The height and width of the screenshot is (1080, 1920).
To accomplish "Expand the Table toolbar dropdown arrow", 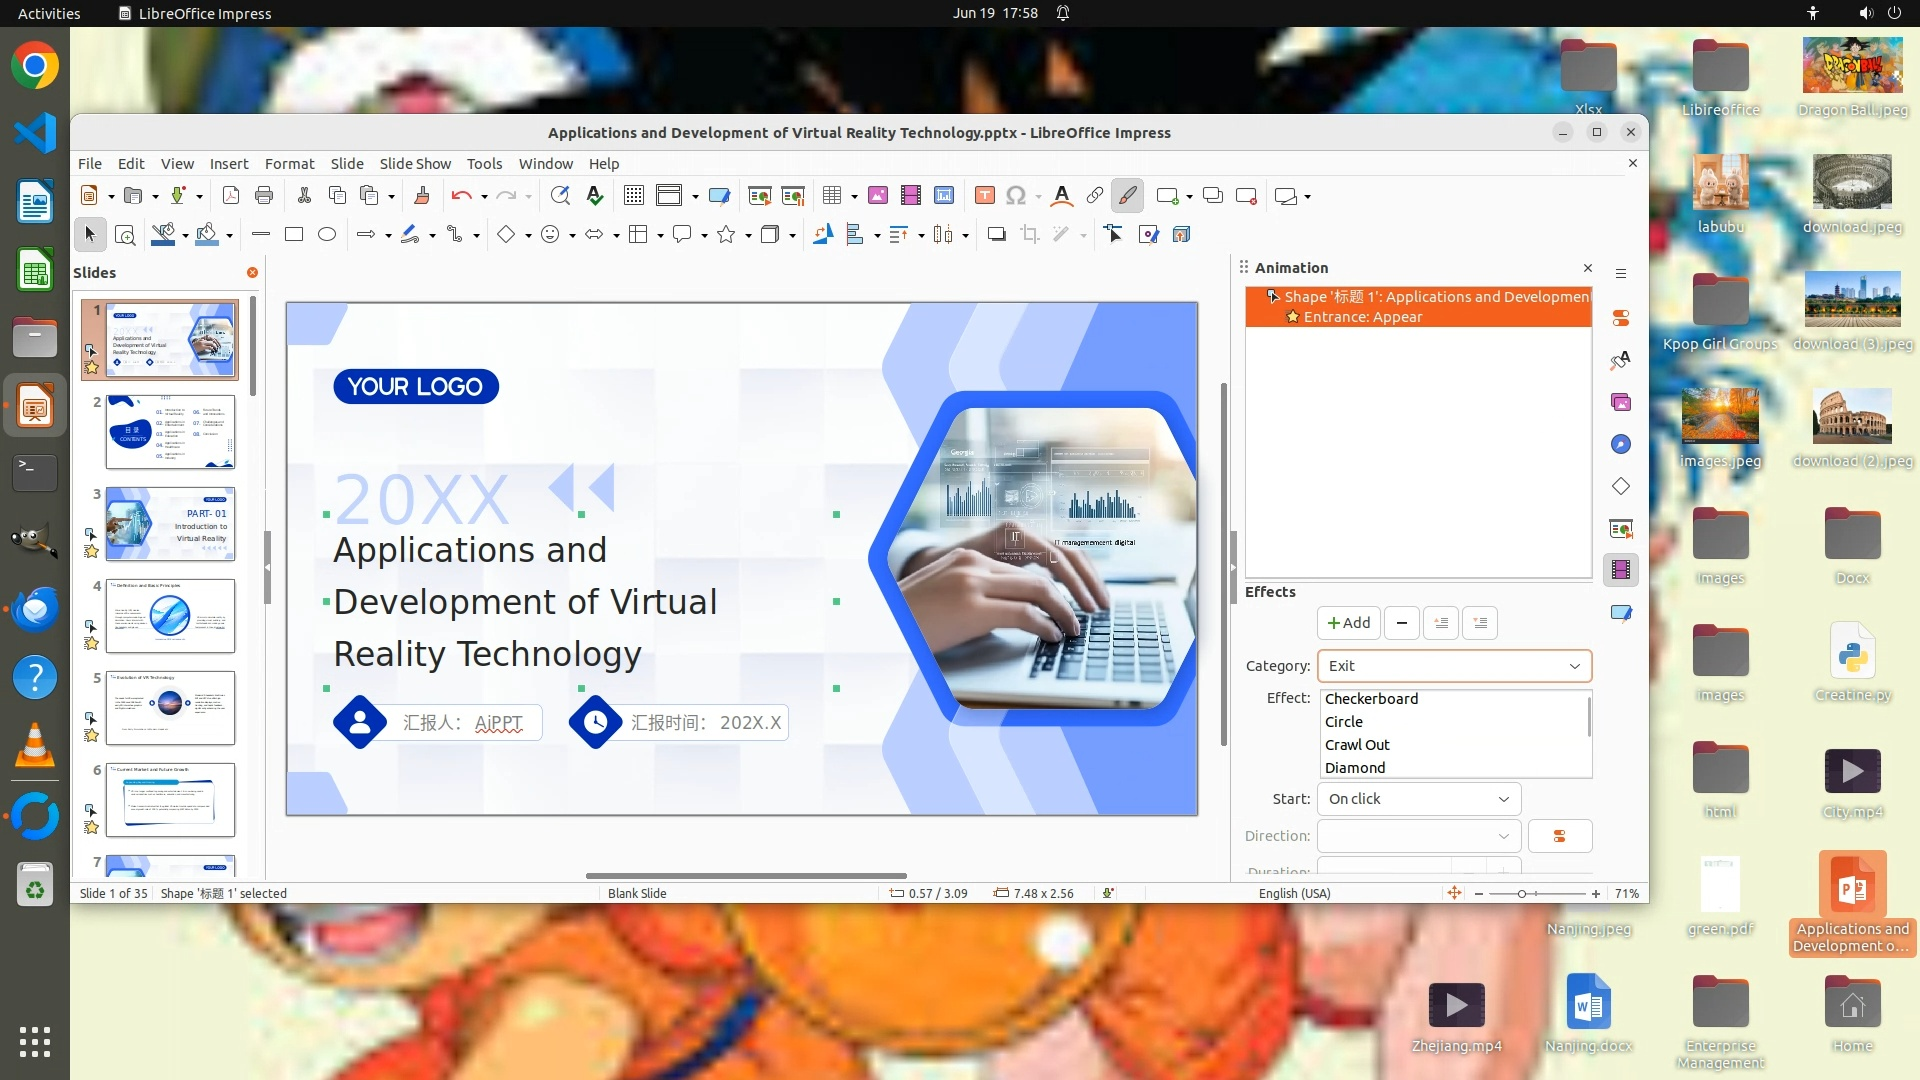I will 854,197.
